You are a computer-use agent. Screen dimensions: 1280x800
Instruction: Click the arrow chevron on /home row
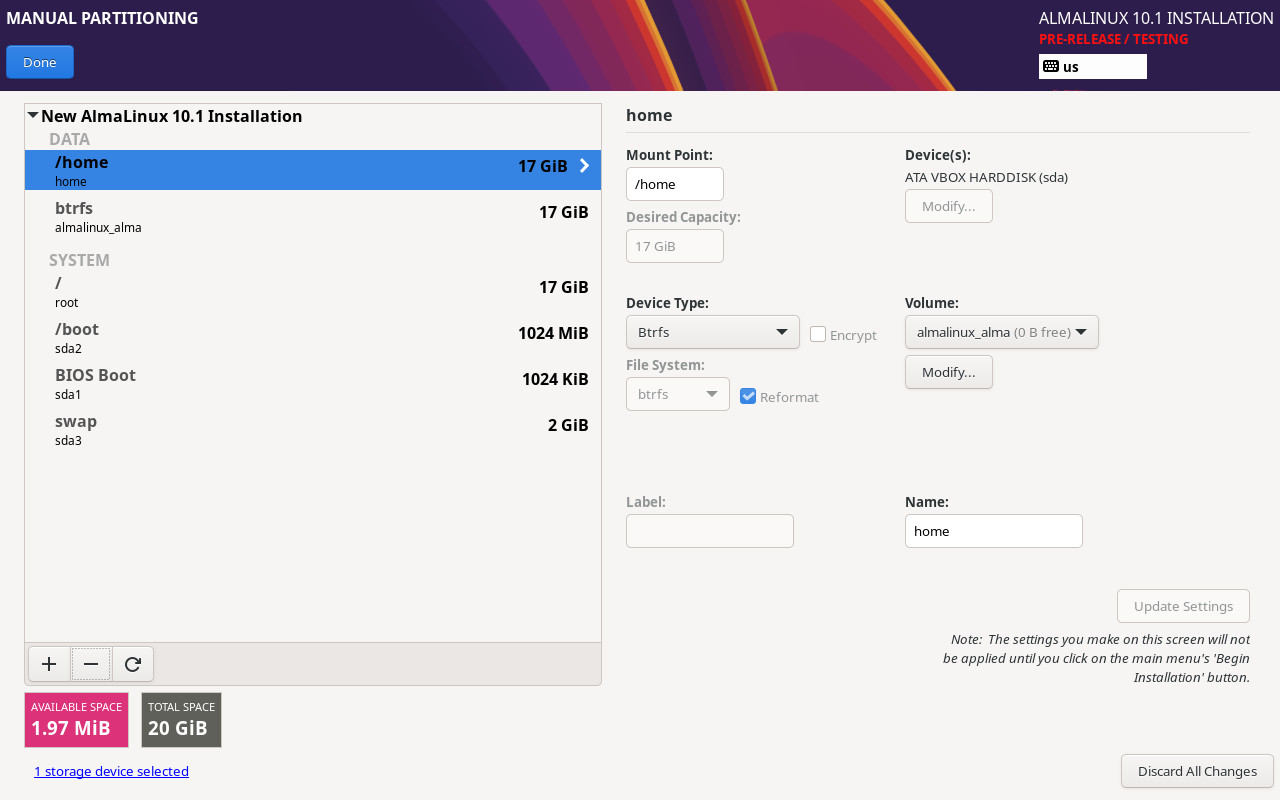(585, 166)
